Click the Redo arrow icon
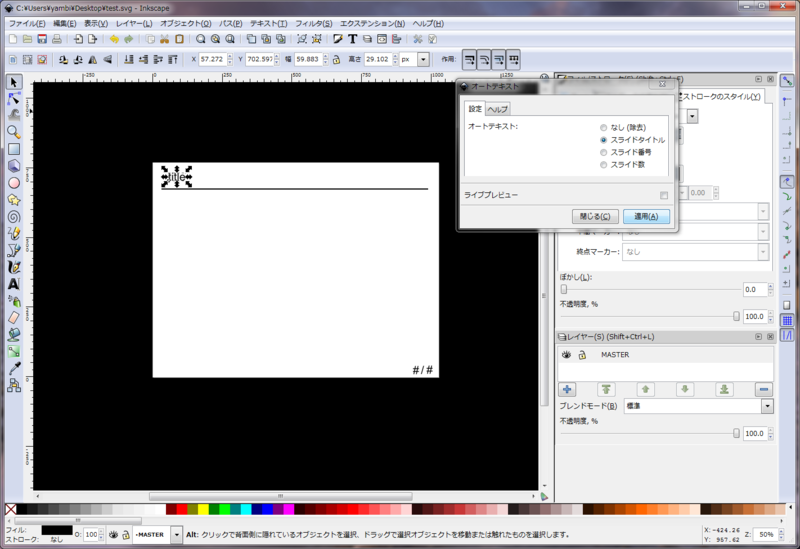 tap(129, 39)
